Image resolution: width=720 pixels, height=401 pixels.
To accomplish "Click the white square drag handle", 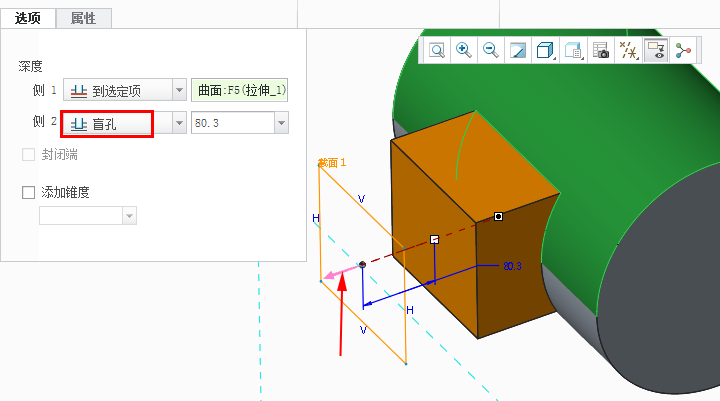I will click(434, 239).
